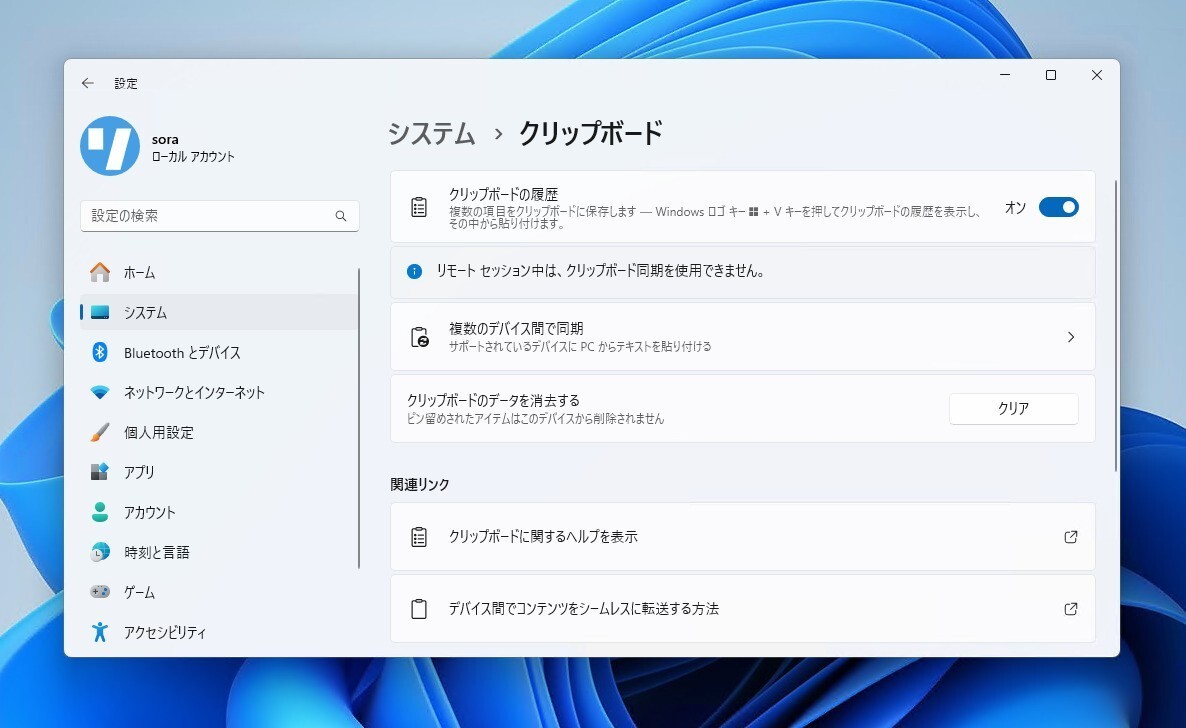The image size is (1186, 728).
Task: Click the search magnifier icon
Action: (341, 216)
